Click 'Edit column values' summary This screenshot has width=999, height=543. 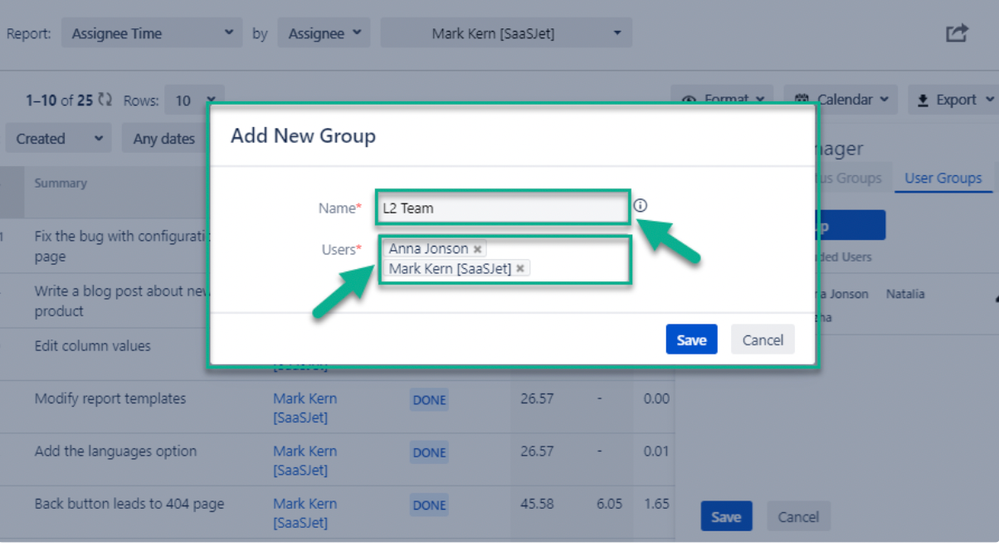tap(92, 346)
